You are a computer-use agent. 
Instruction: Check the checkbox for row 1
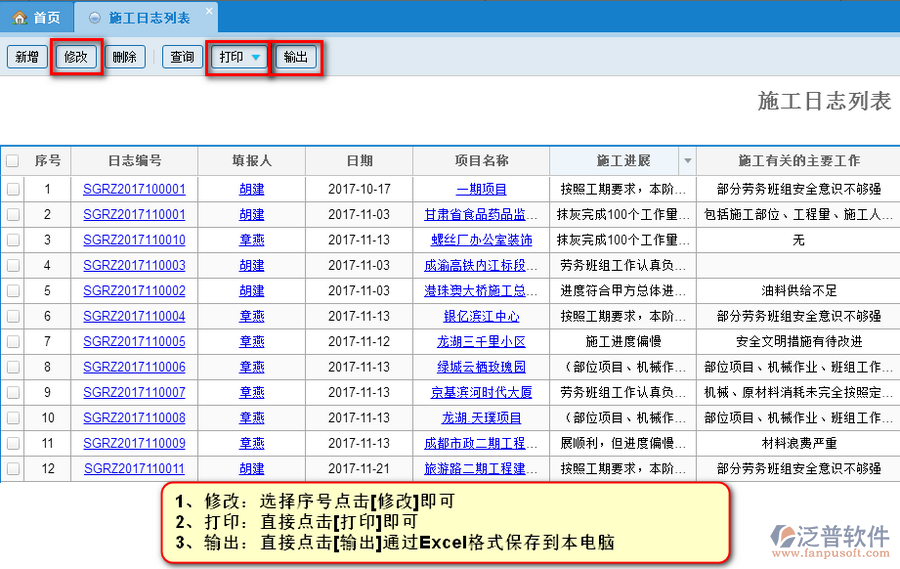(x=12, y=189)
